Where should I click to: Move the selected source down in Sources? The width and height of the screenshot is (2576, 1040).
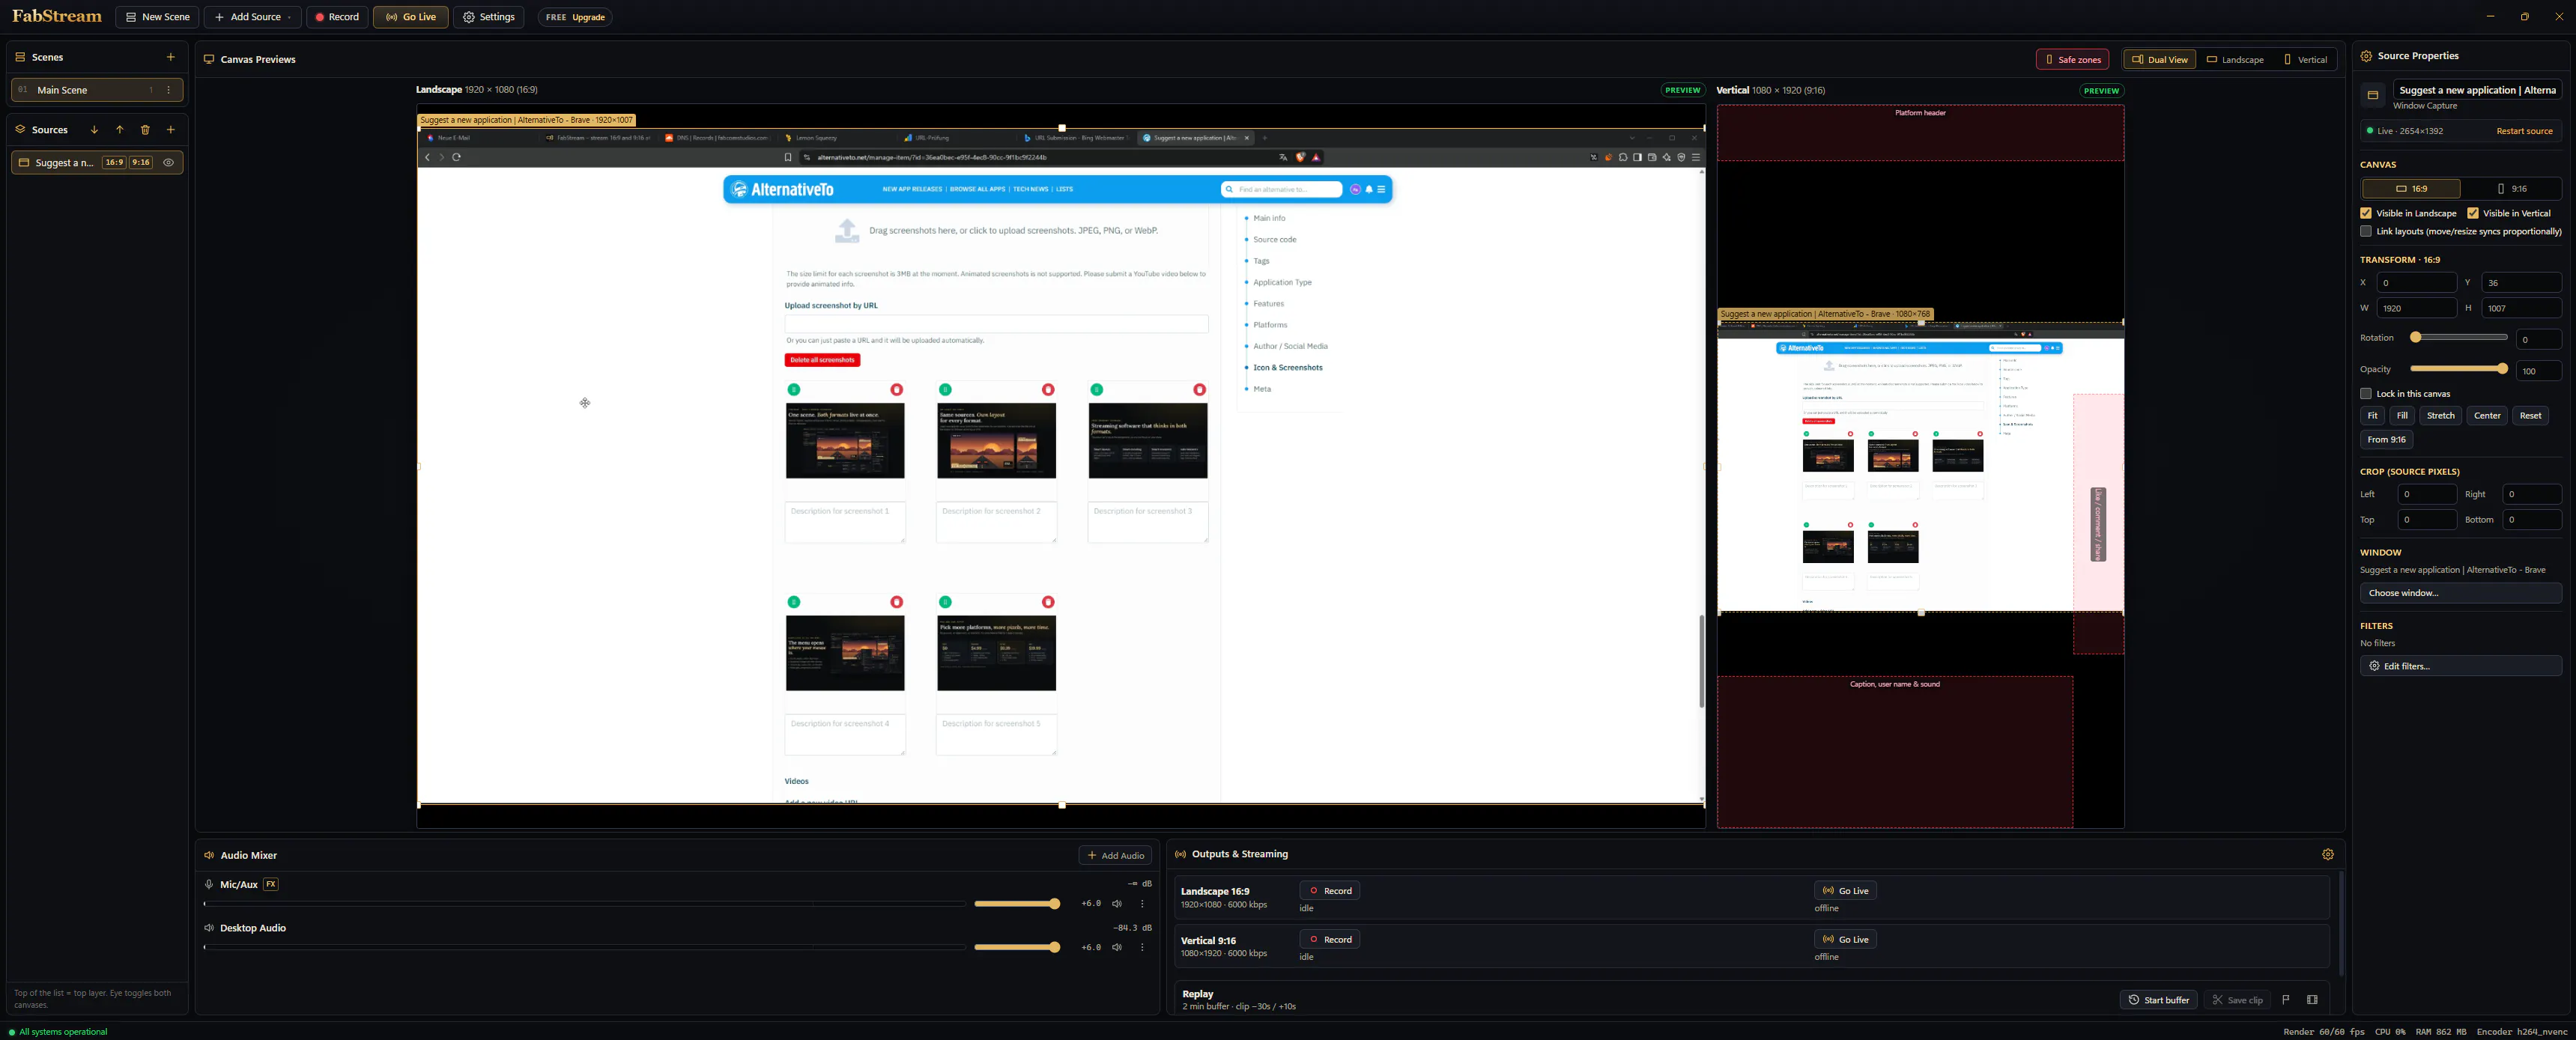coord(94,130)
